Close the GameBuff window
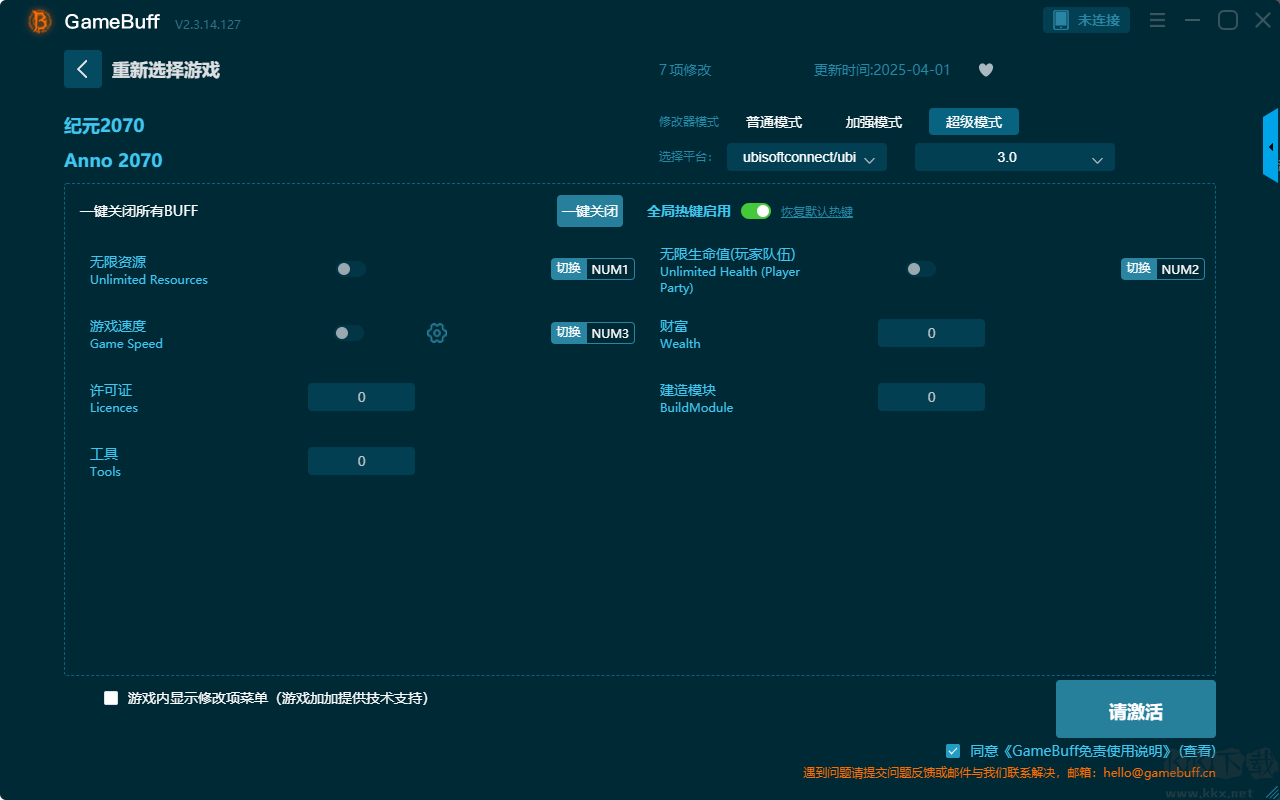Viewport: 1280px width, 800px height. (x=1263, y=20)
